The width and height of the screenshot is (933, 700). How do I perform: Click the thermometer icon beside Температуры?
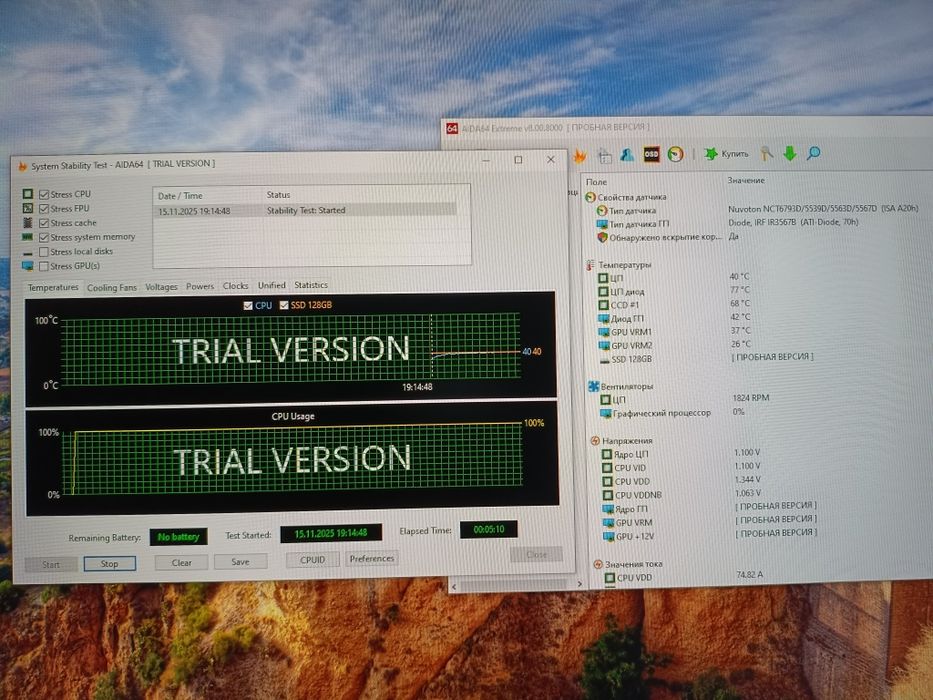pyautogui.click(x=590, y=265)
